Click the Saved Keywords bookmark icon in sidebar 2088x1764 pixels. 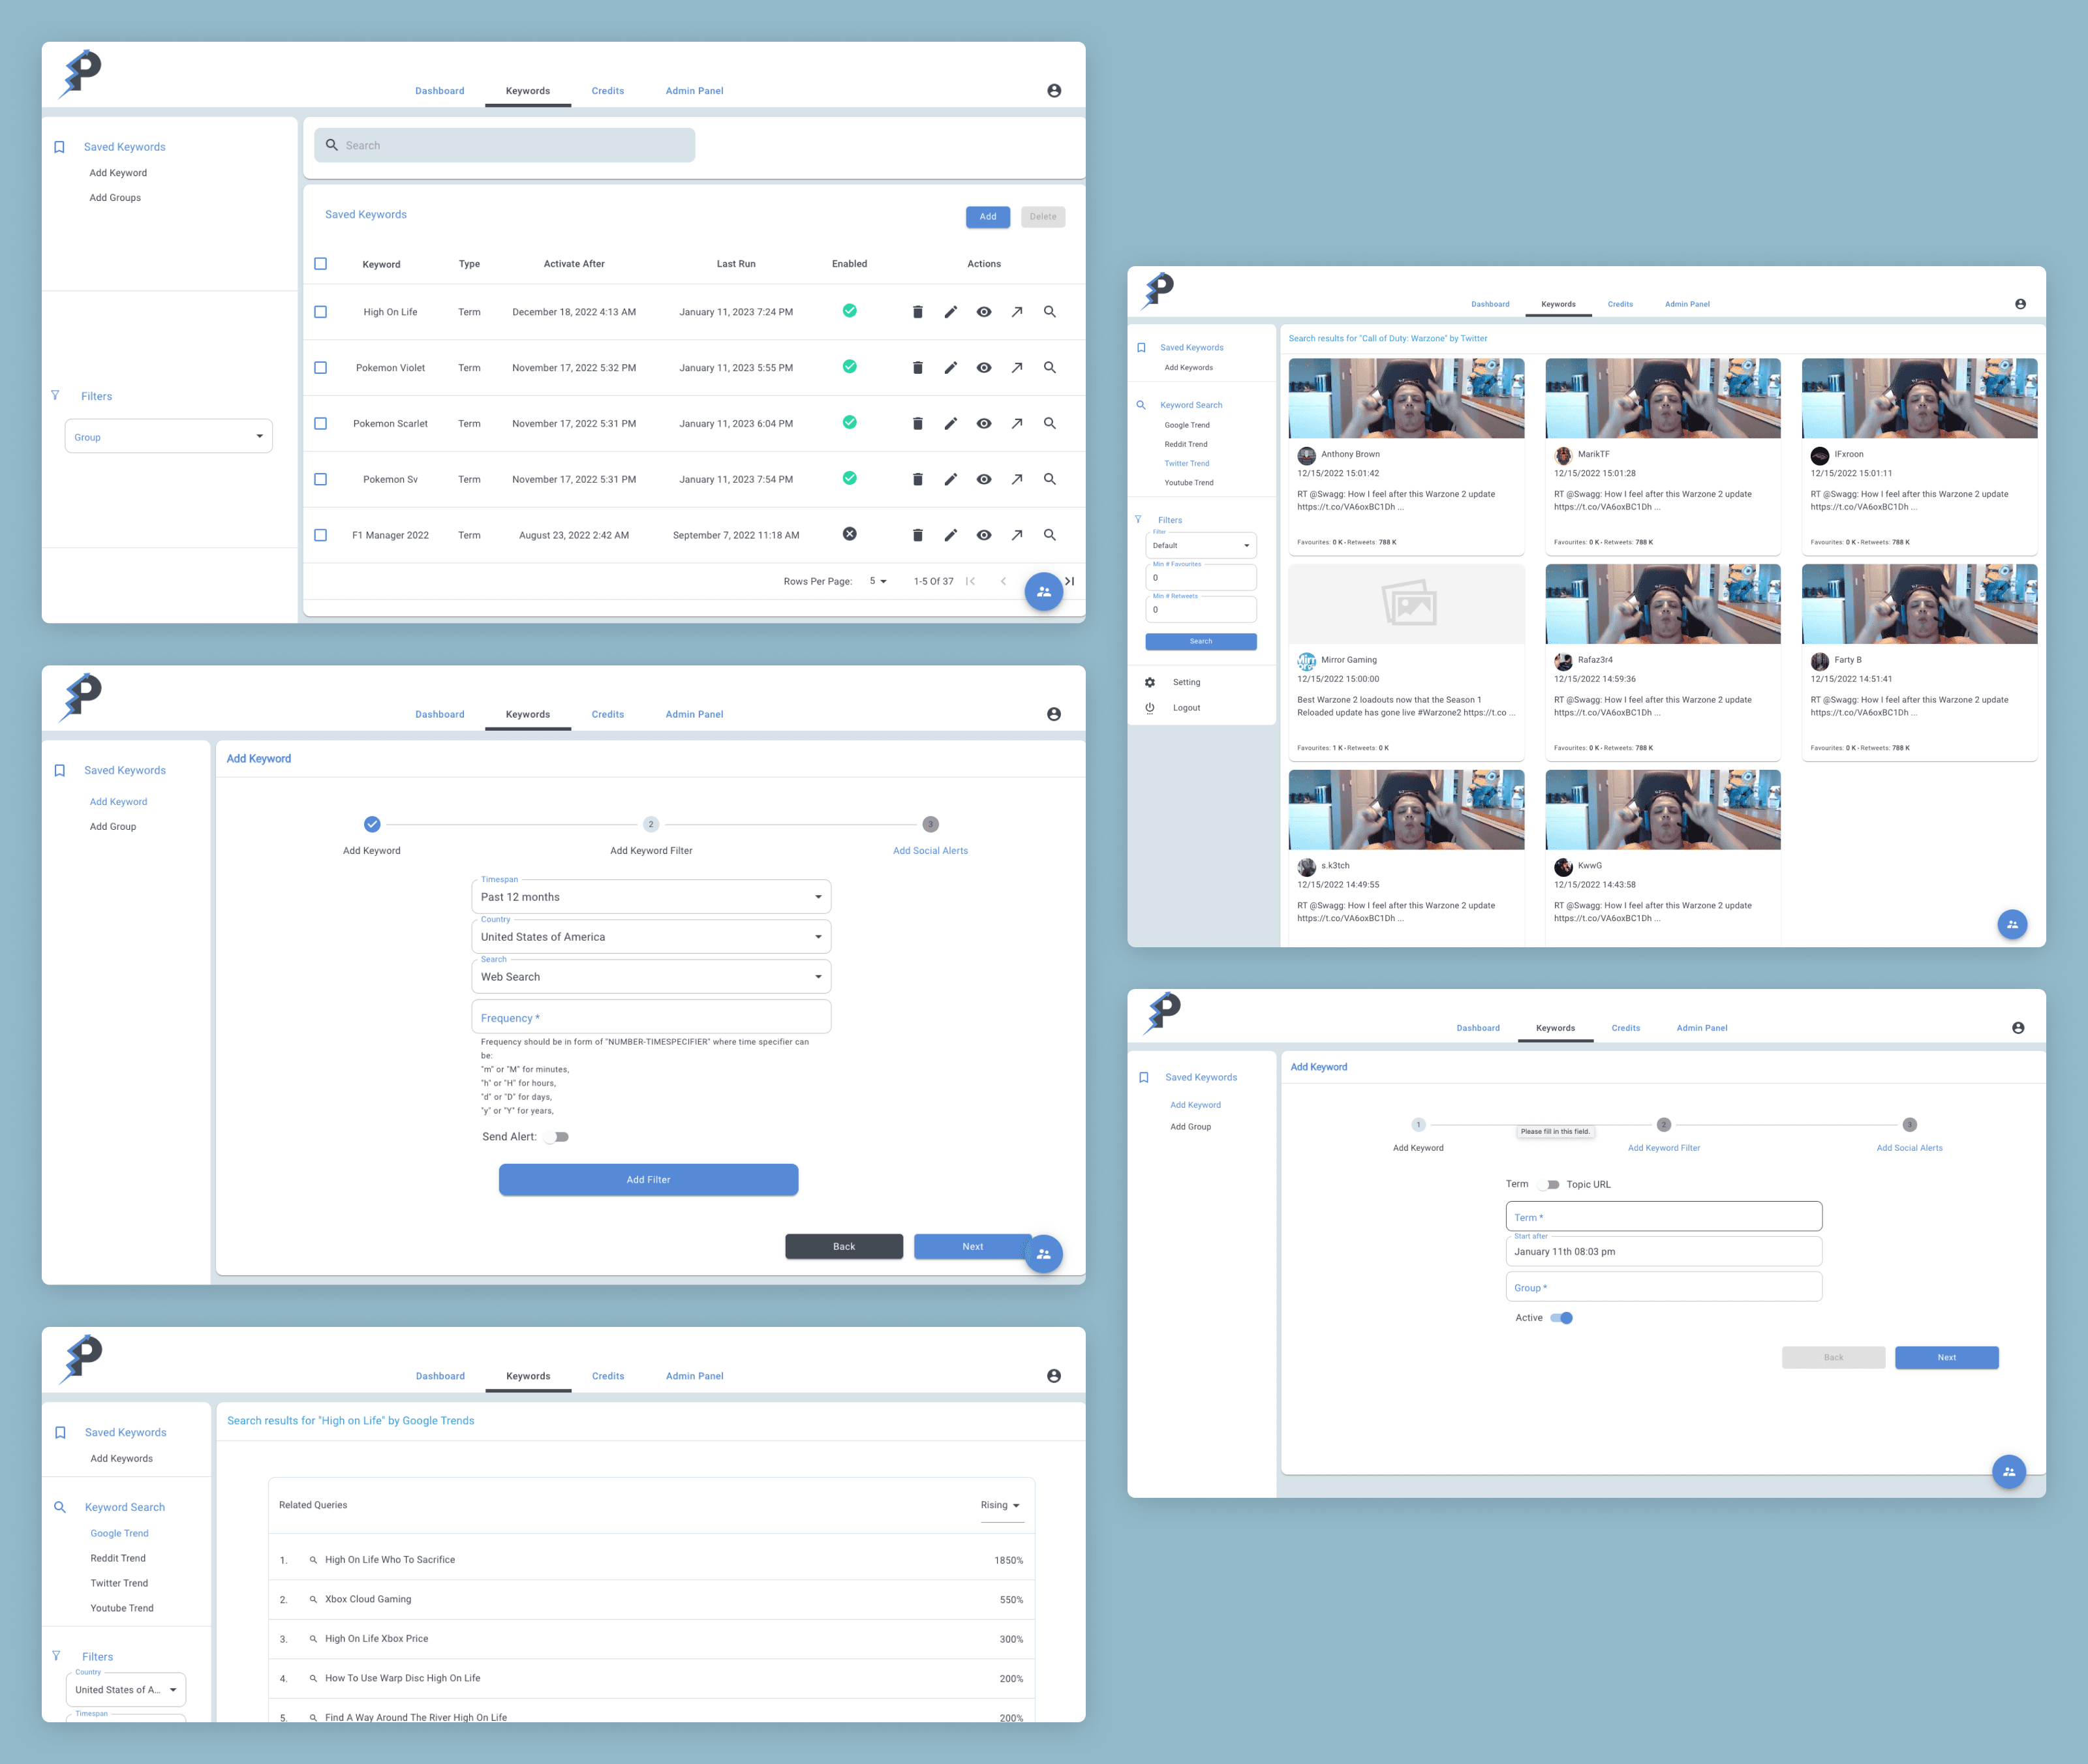click(x=59, y=147)
